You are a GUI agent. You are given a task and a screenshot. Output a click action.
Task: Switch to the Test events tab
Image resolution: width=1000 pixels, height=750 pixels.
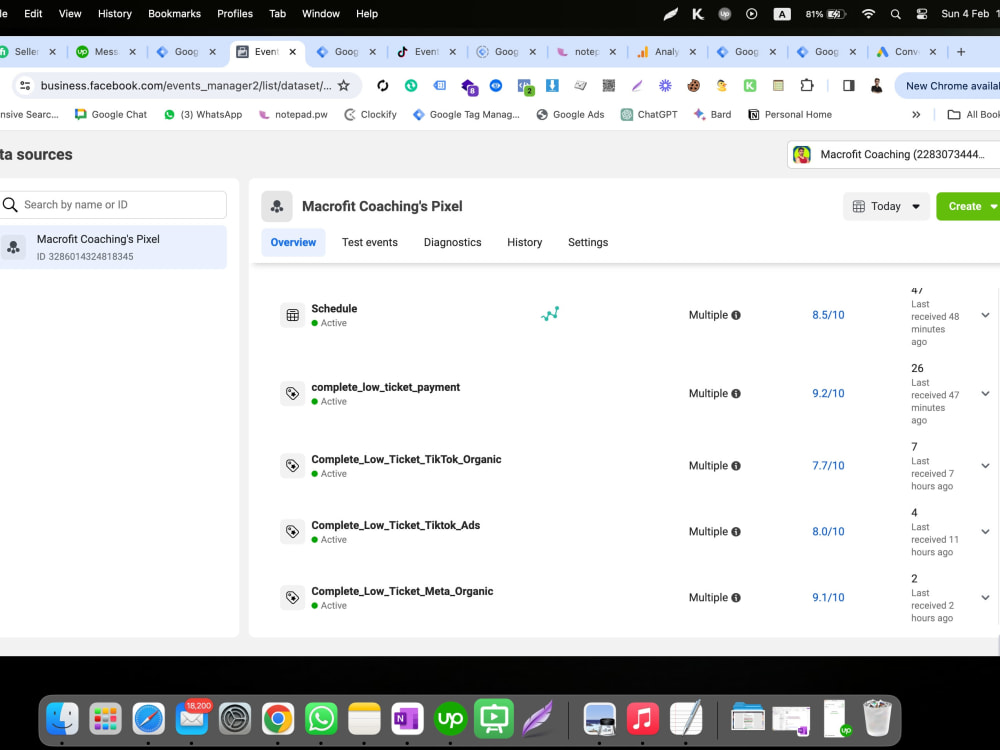pyautogui.click(x=370, y=242)
